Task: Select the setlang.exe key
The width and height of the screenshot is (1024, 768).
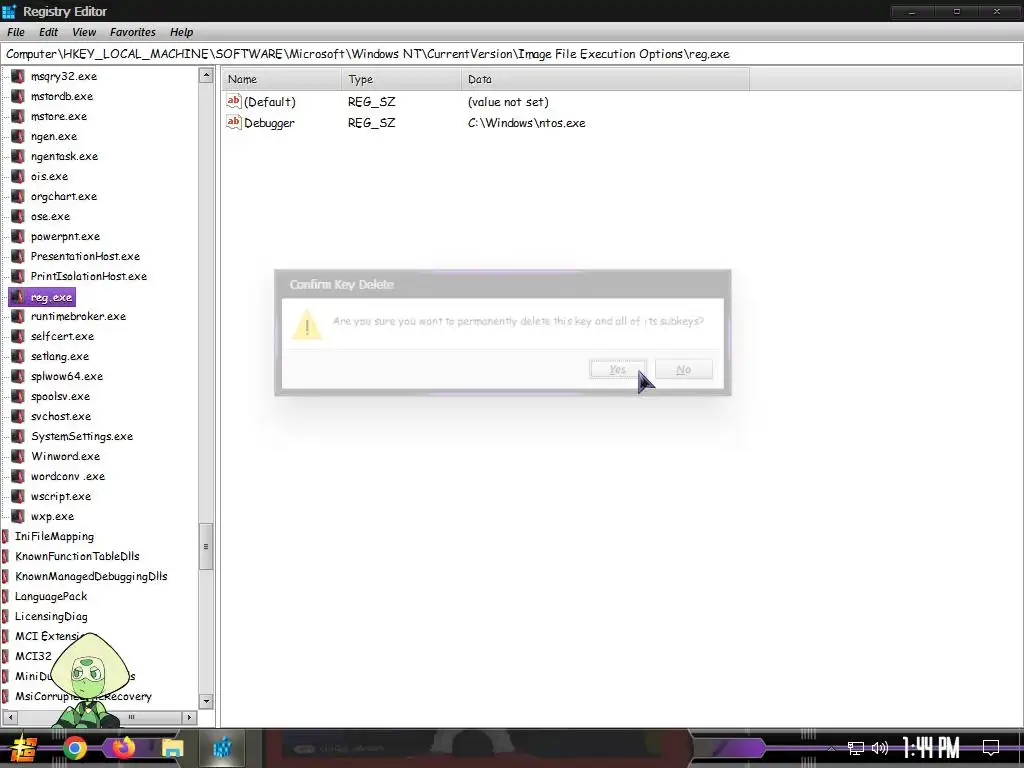Action: pos(59,357)
